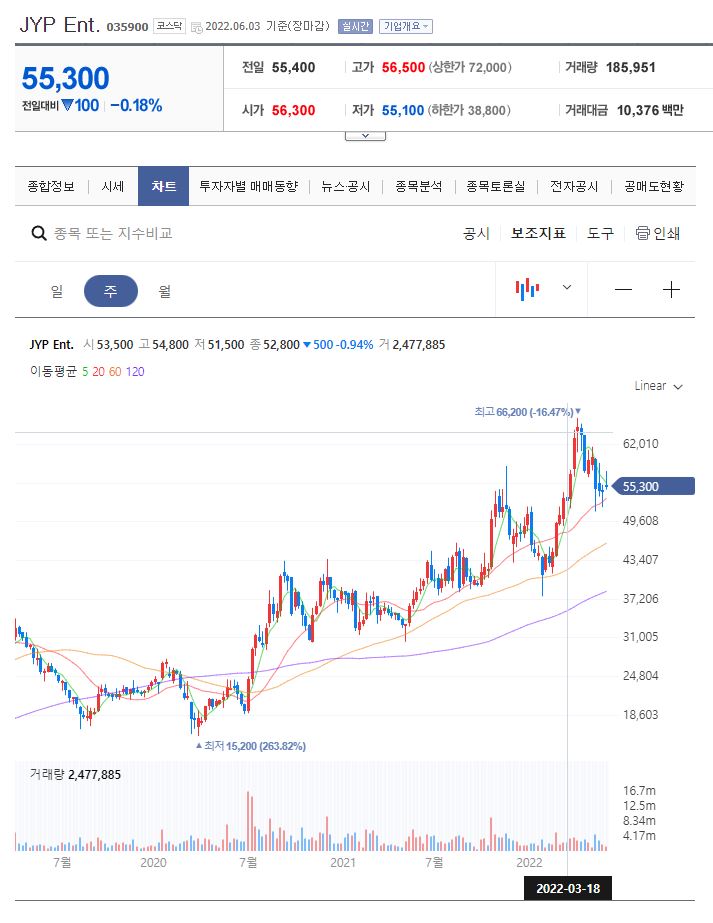Select the 주 weekly period option
The width and height of the screenshot is (713, 923).
(111, 291)
